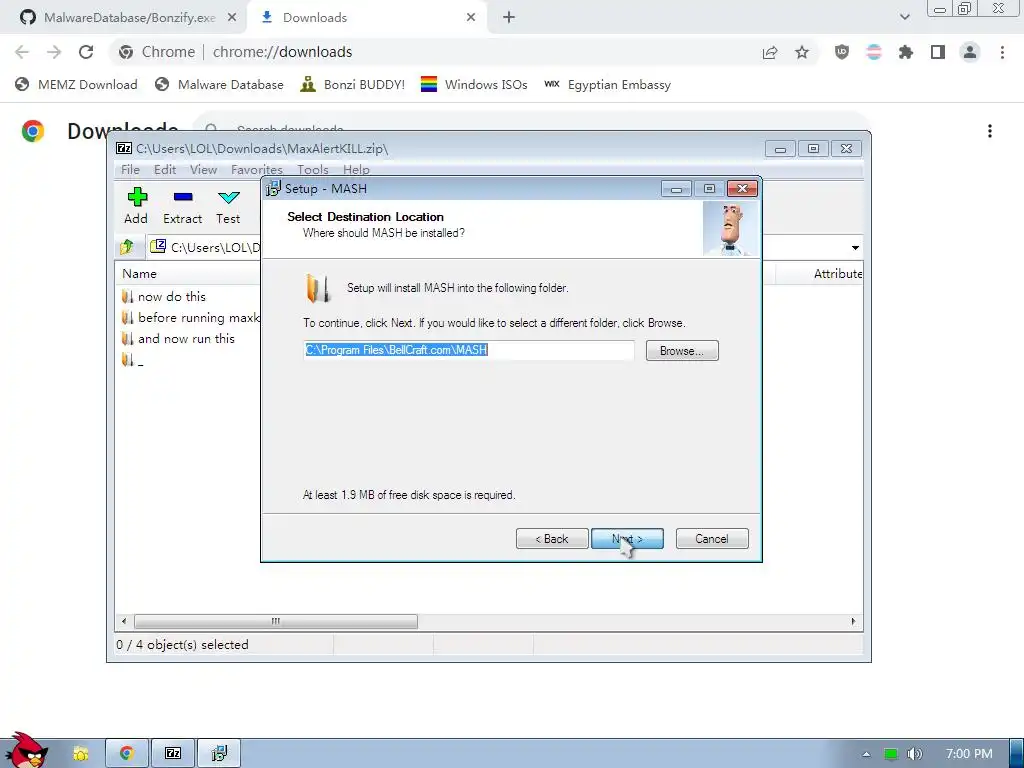Go forward in Chrome
The height and width of the screenshot is (768, 1024).
click(x=54, y=52)
